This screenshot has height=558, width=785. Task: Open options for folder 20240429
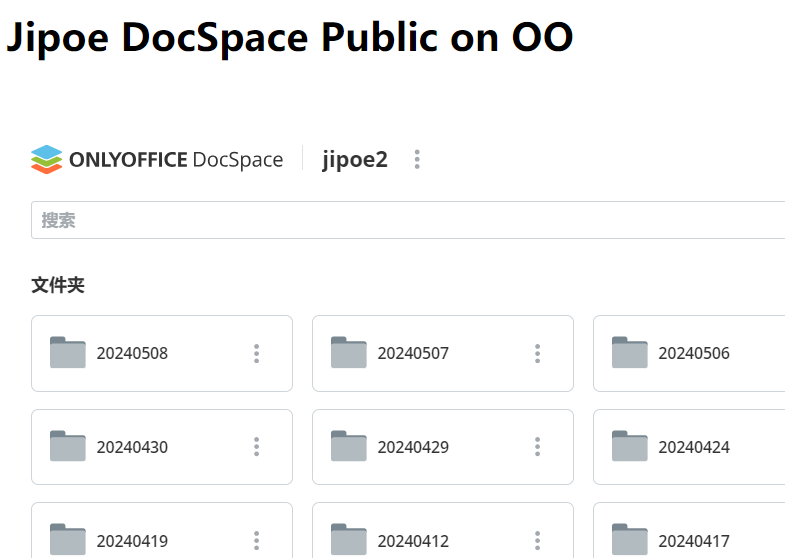click(x=537, y=447)
